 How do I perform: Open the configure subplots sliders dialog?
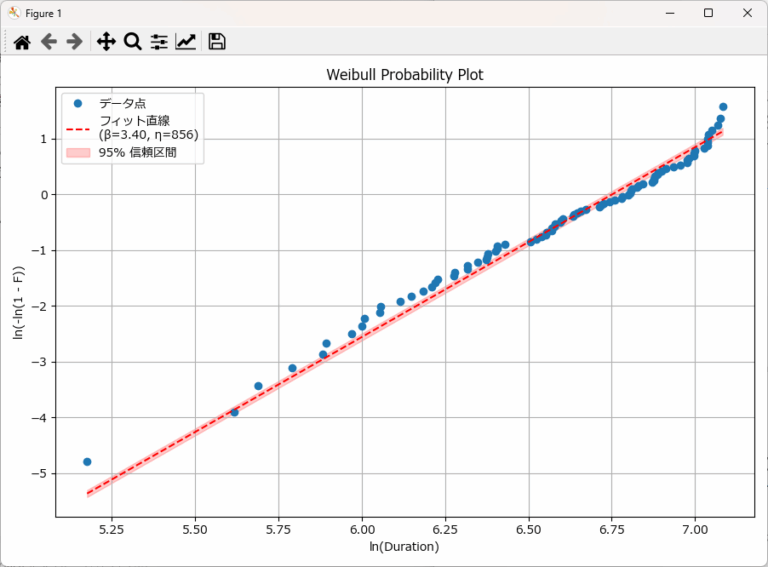point(159,41)
